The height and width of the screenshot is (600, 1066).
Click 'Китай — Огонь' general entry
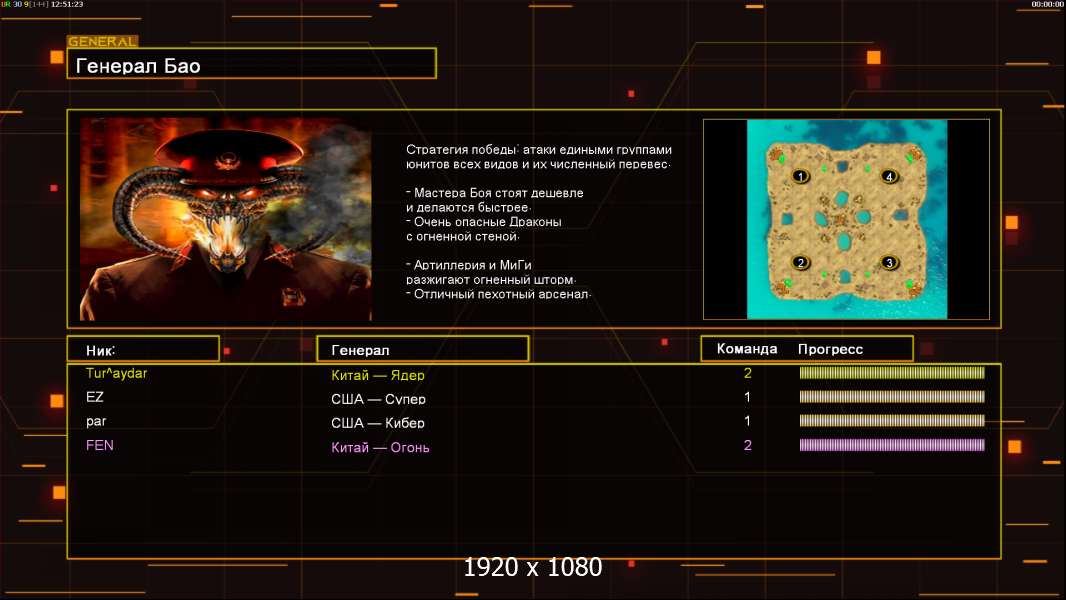point(380,447)
